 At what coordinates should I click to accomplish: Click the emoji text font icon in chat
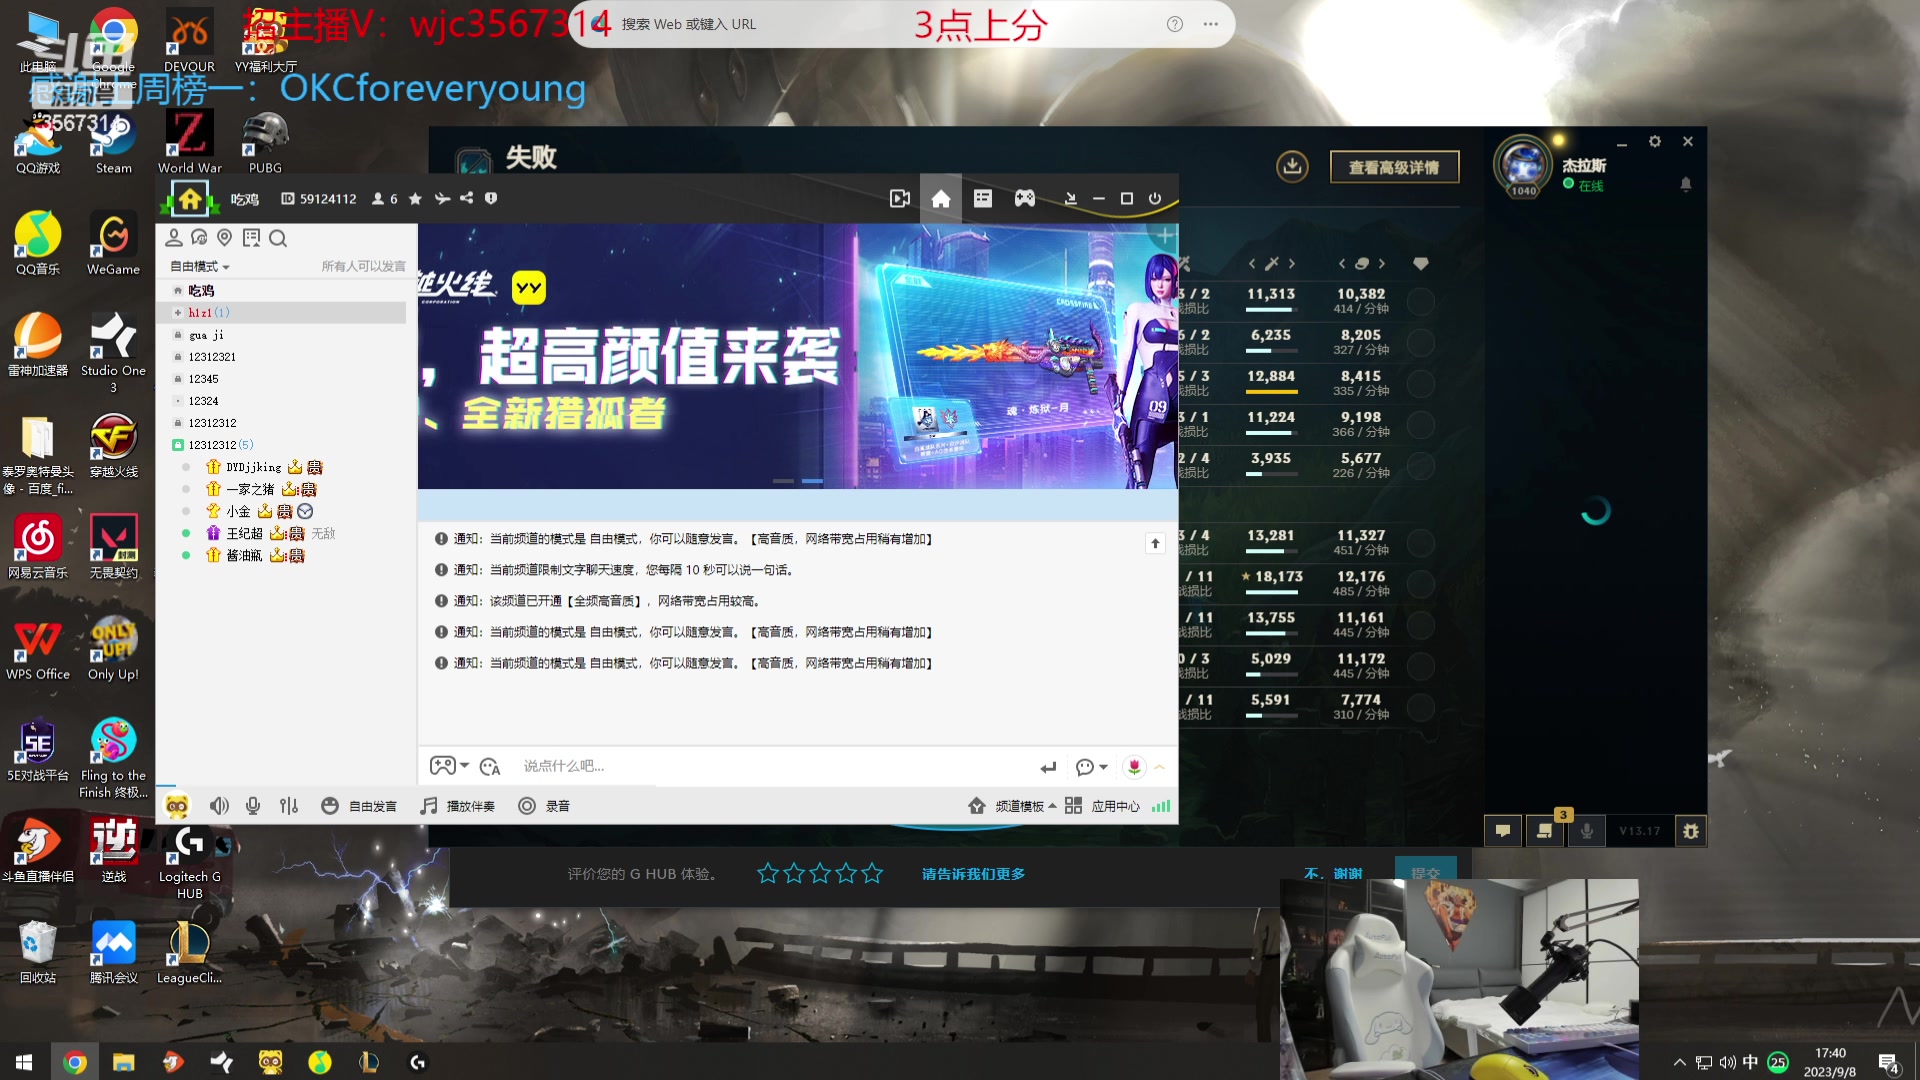coord(490,766)
